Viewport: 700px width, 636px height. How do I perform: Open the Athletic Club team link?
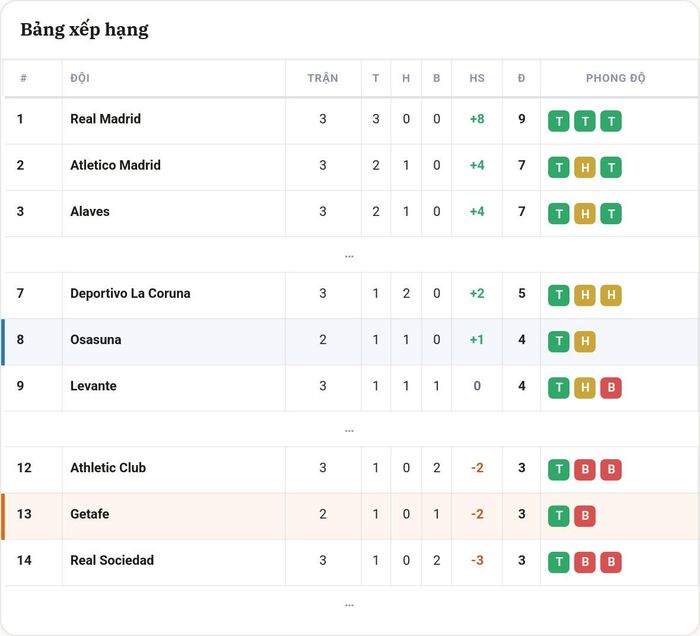[x=108, y=468]
